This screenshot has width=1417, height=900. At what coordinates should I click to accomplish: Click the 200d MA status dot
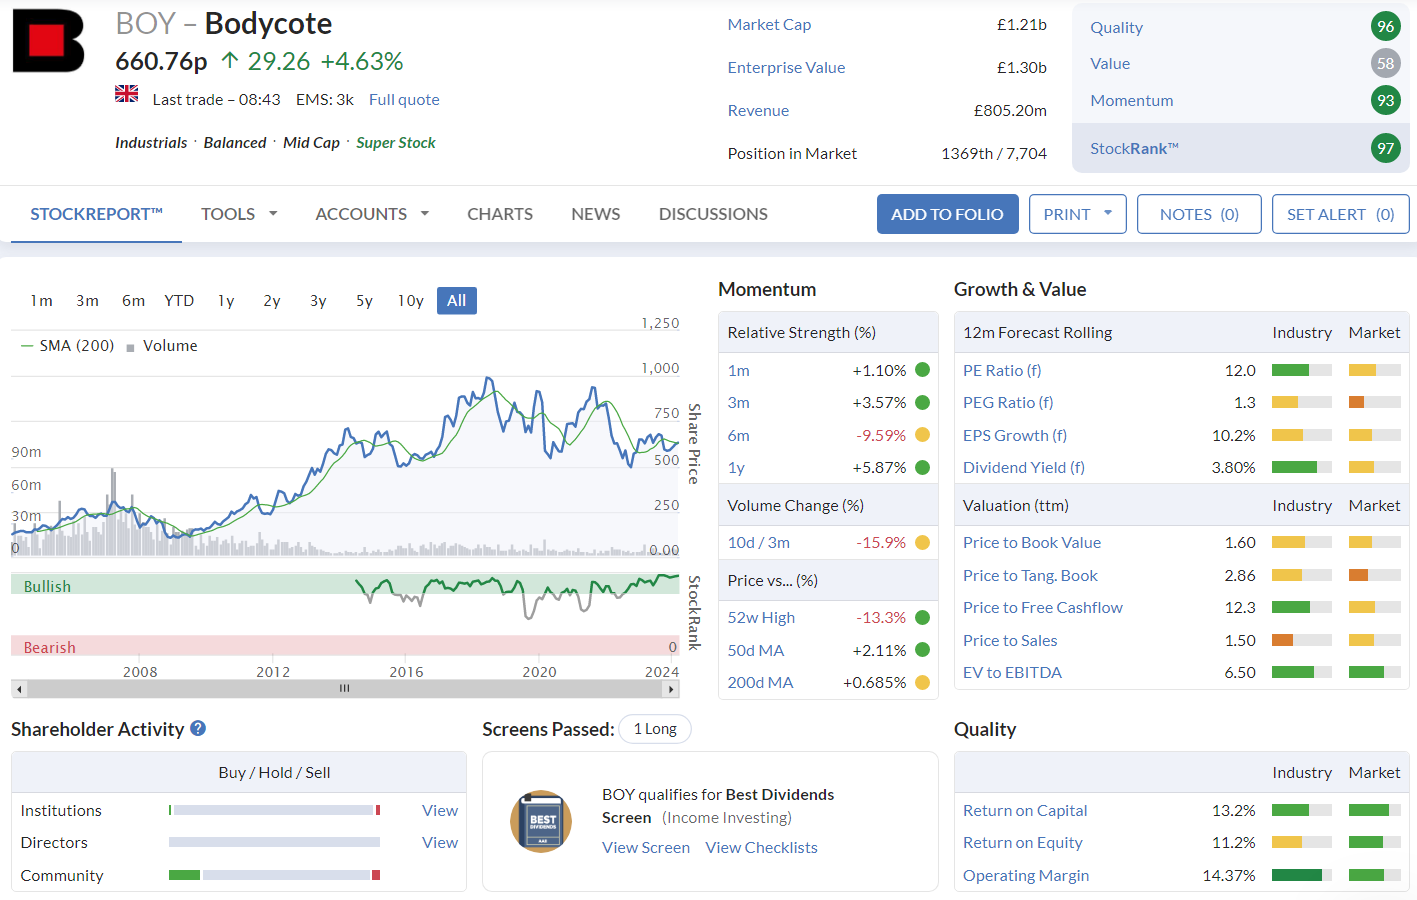(922, 682)
